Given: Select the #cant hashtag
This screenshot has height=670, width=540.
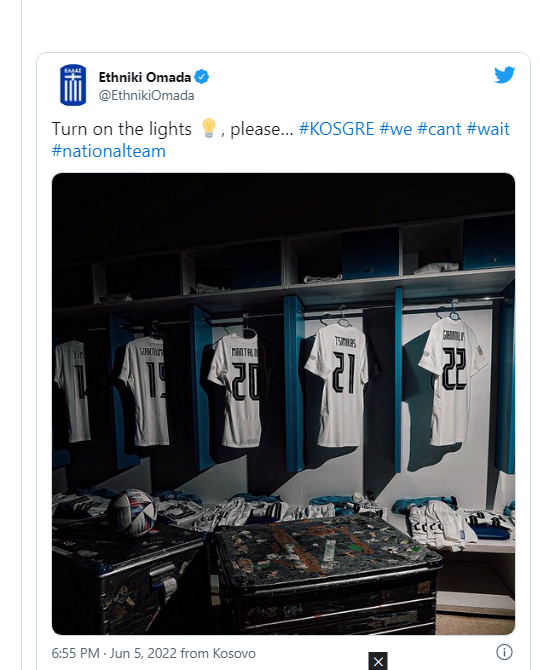Looking at the screenshot, I should [439, 129].
